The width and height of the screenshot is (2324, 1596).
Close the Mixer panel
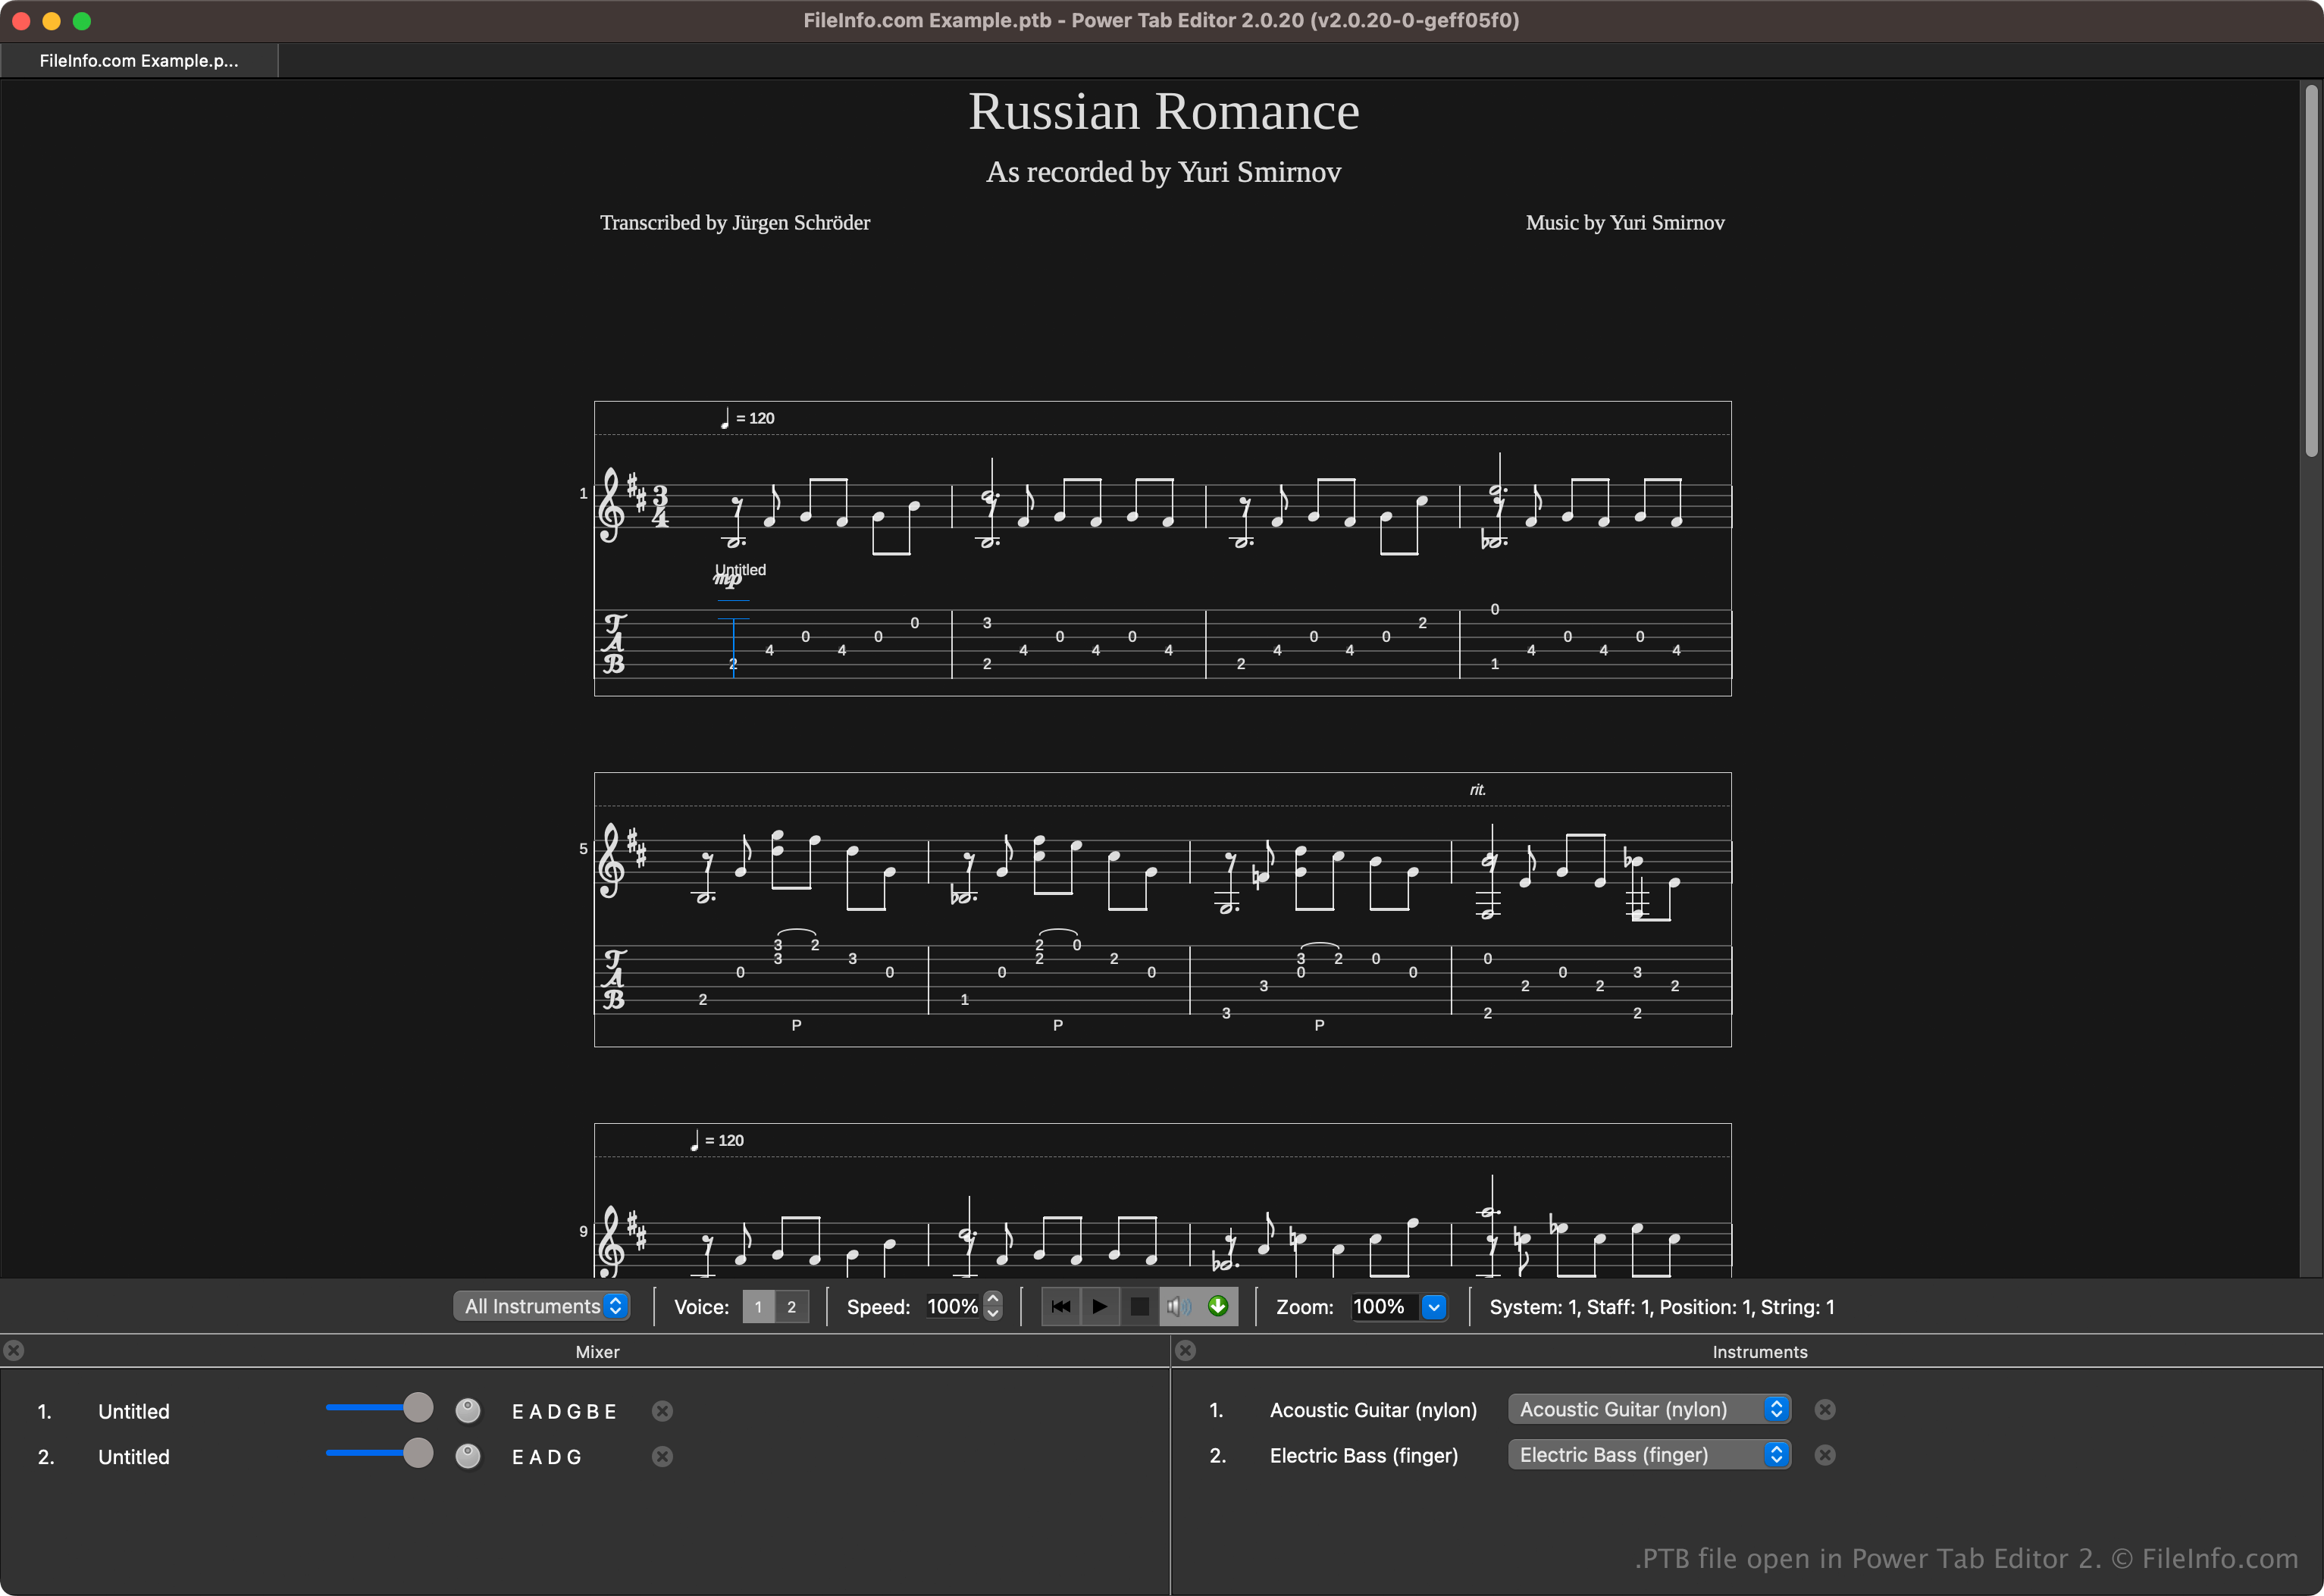pyautogui.click(x=14, y=1351)
